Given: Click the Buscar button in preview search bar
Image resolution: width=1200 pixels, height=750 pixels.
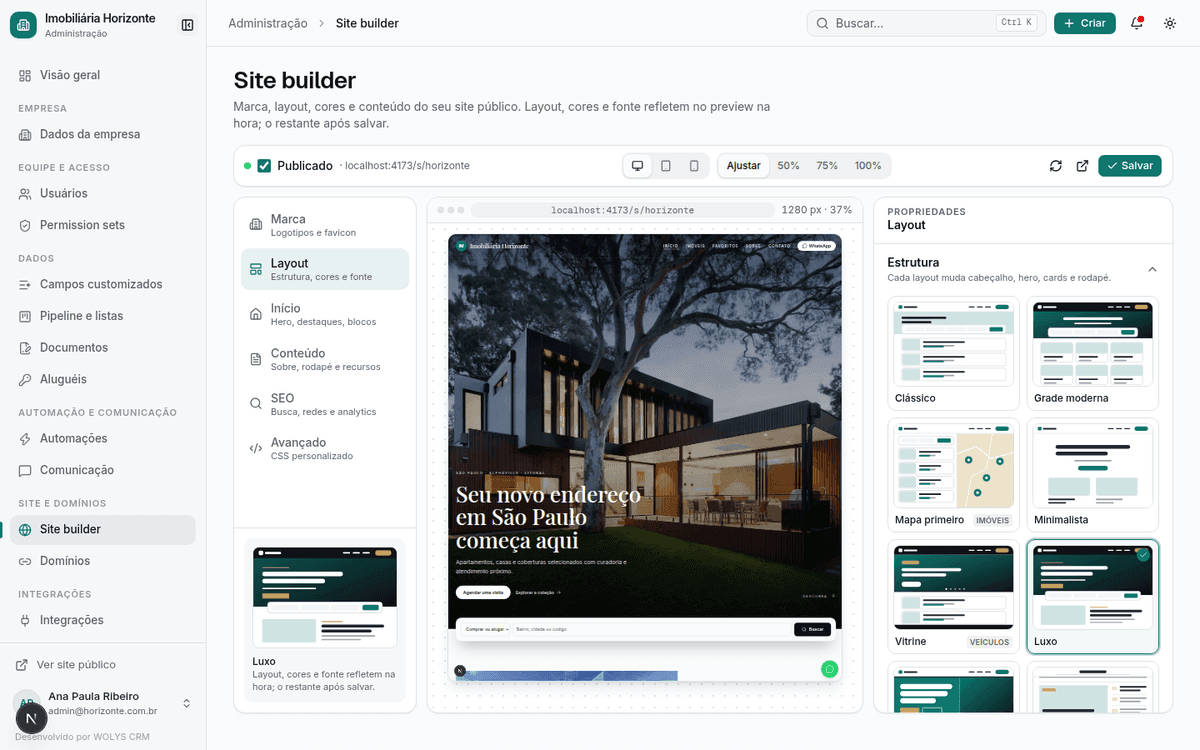Looking at the screenshot, I should coord(812,629).
